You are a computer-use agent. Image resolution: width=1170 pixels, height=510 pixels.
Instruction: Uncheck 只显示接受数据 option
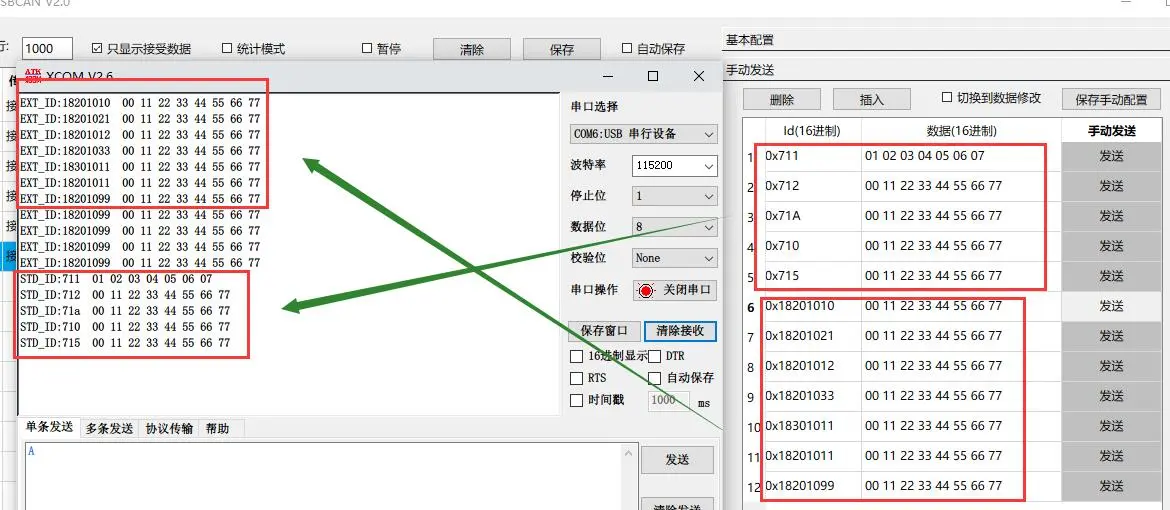[x=97, y=48]
